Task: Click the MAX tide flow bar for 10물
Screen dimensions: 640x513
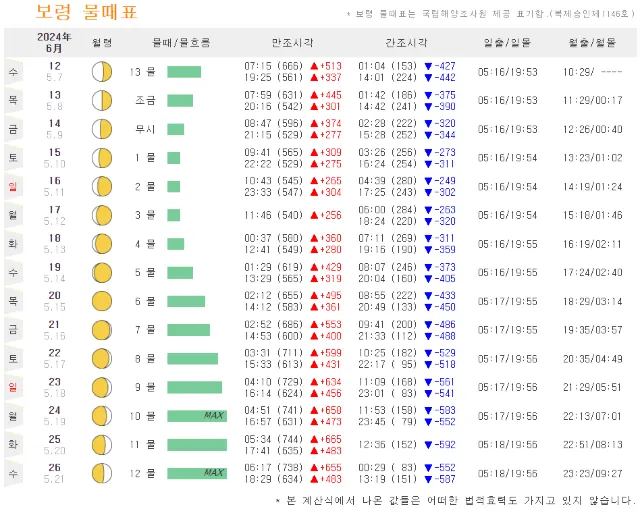Action: pyautogui.click(x=196, y=415)
